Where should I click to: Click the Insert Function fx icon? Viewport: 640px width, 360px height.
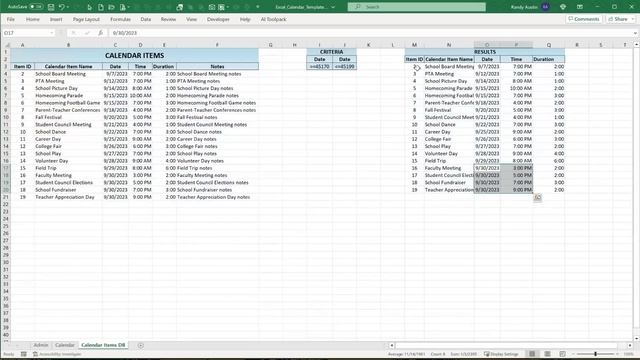coord(100,33)
